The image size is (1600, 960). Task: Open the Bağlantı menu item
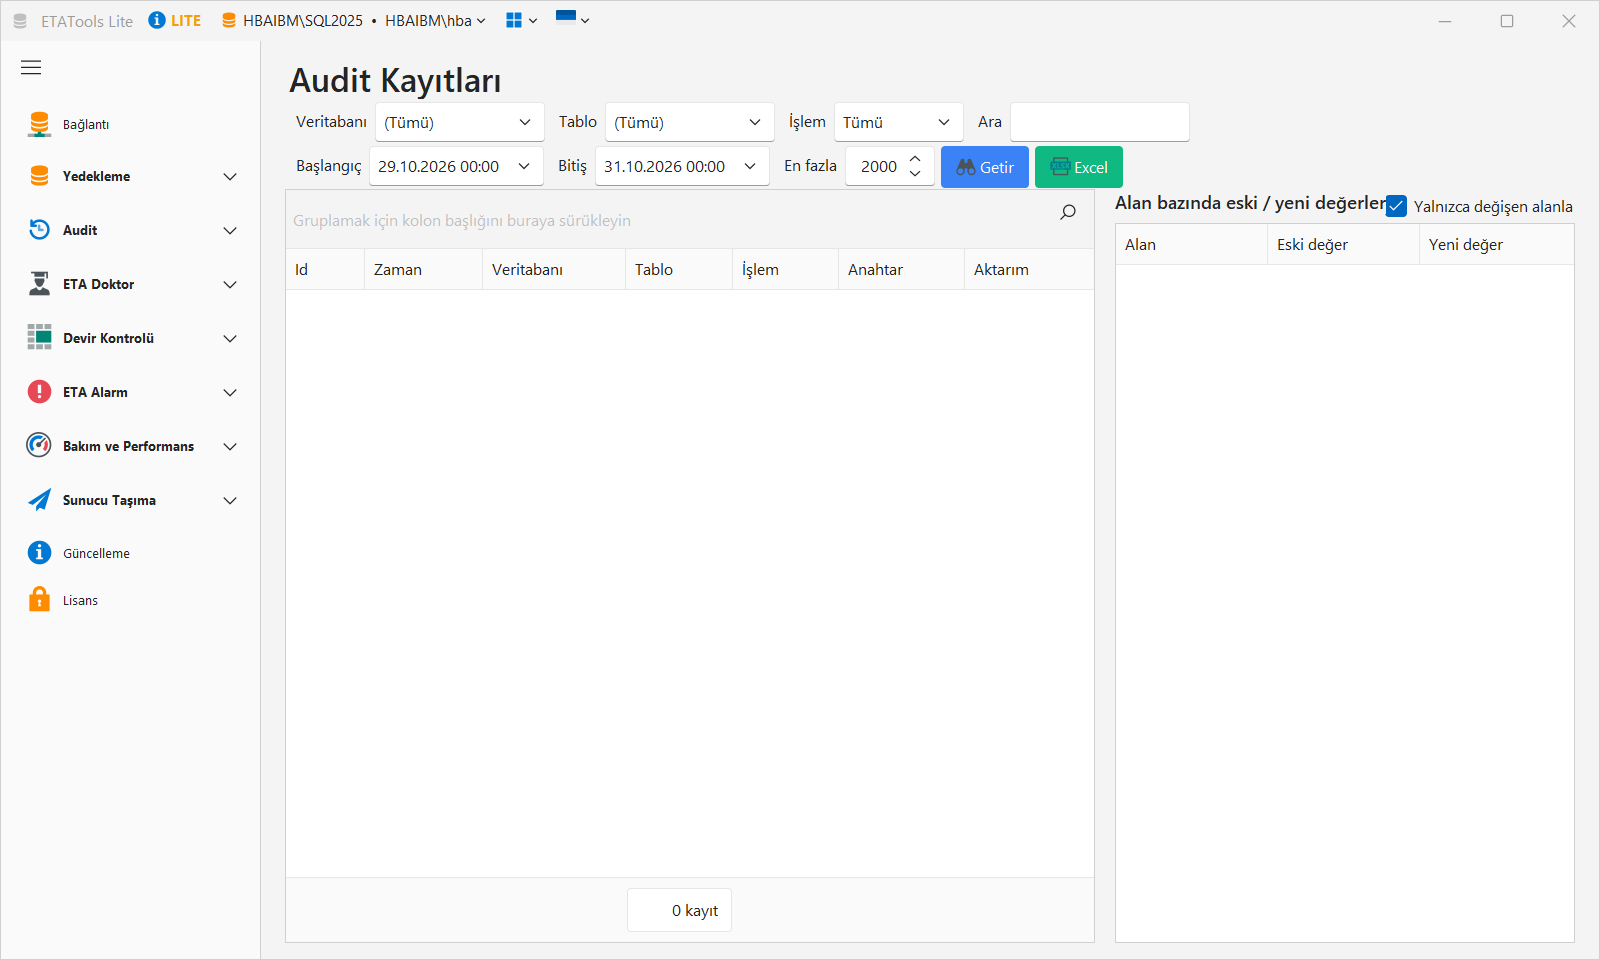pyautogui.click(x=130, y=124)
